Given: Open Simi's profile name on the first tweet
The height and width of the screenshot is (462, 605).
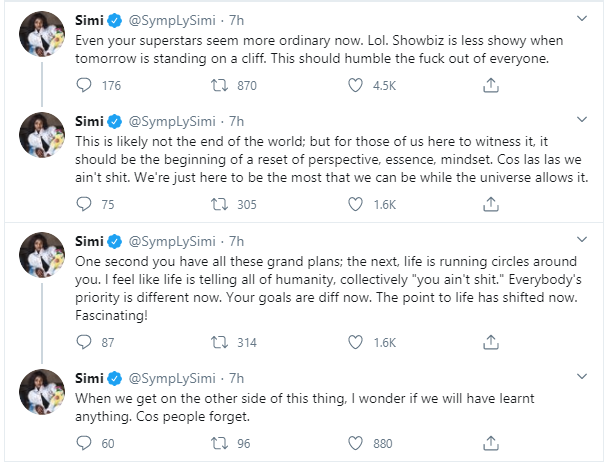Looking at the screenshot, I should click(91, 20).
